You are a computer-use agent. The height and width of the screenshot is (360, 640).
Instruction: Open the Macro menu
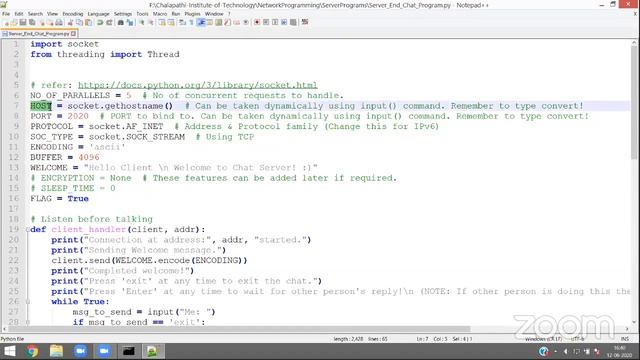coord(160,14)
